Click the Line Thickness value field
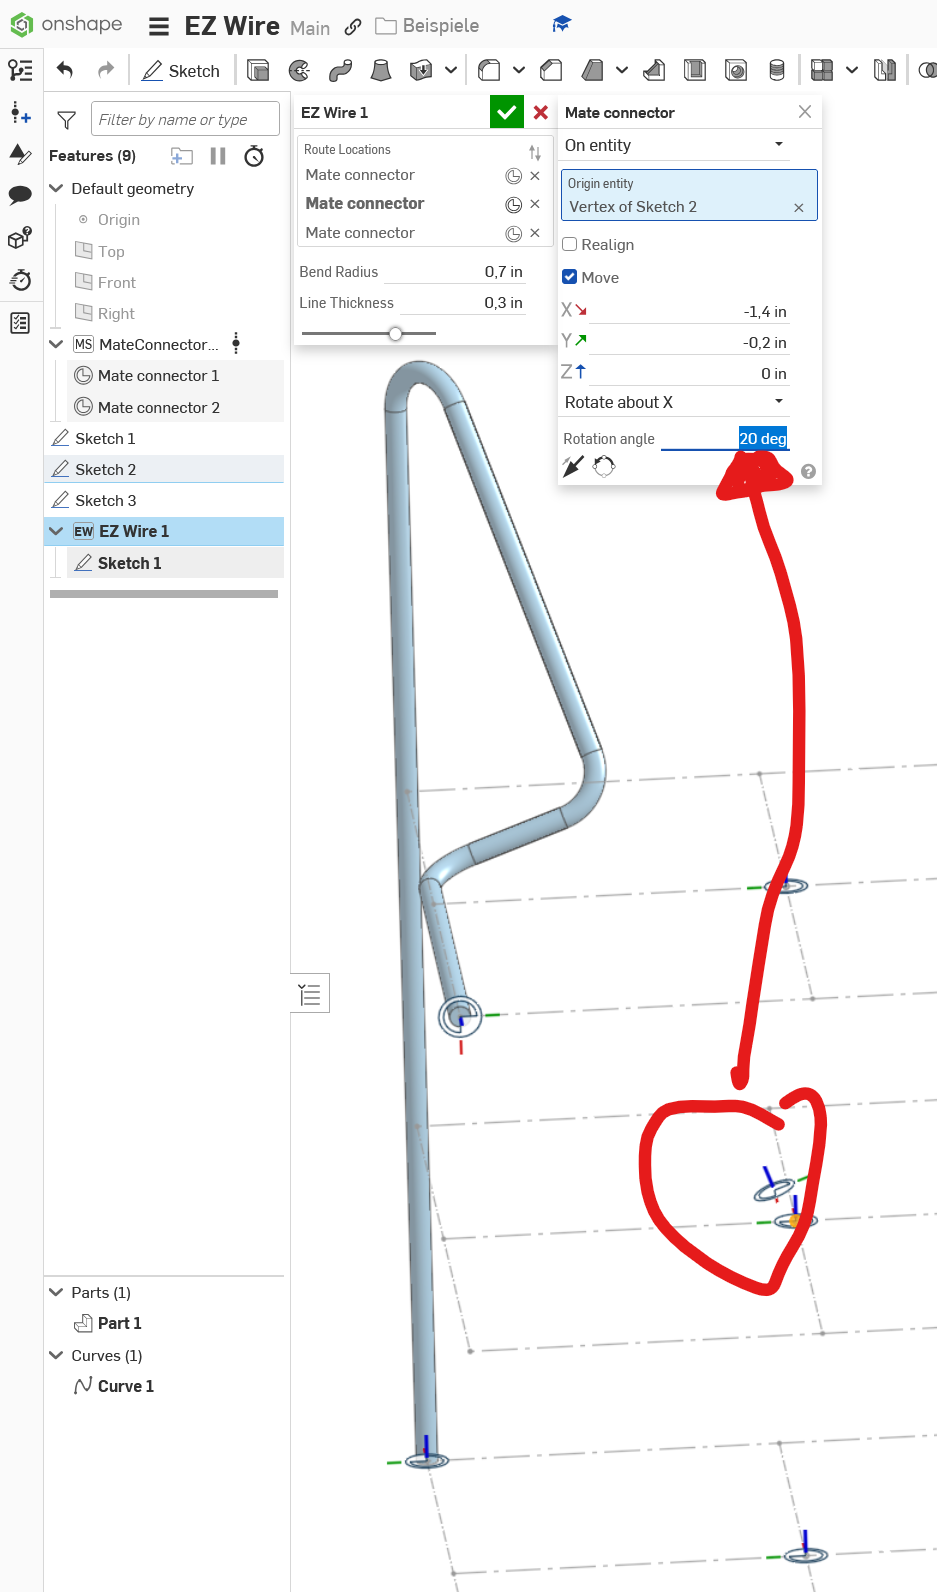The height and width of the screenshot is (1592, 937). tap(462, 303)
